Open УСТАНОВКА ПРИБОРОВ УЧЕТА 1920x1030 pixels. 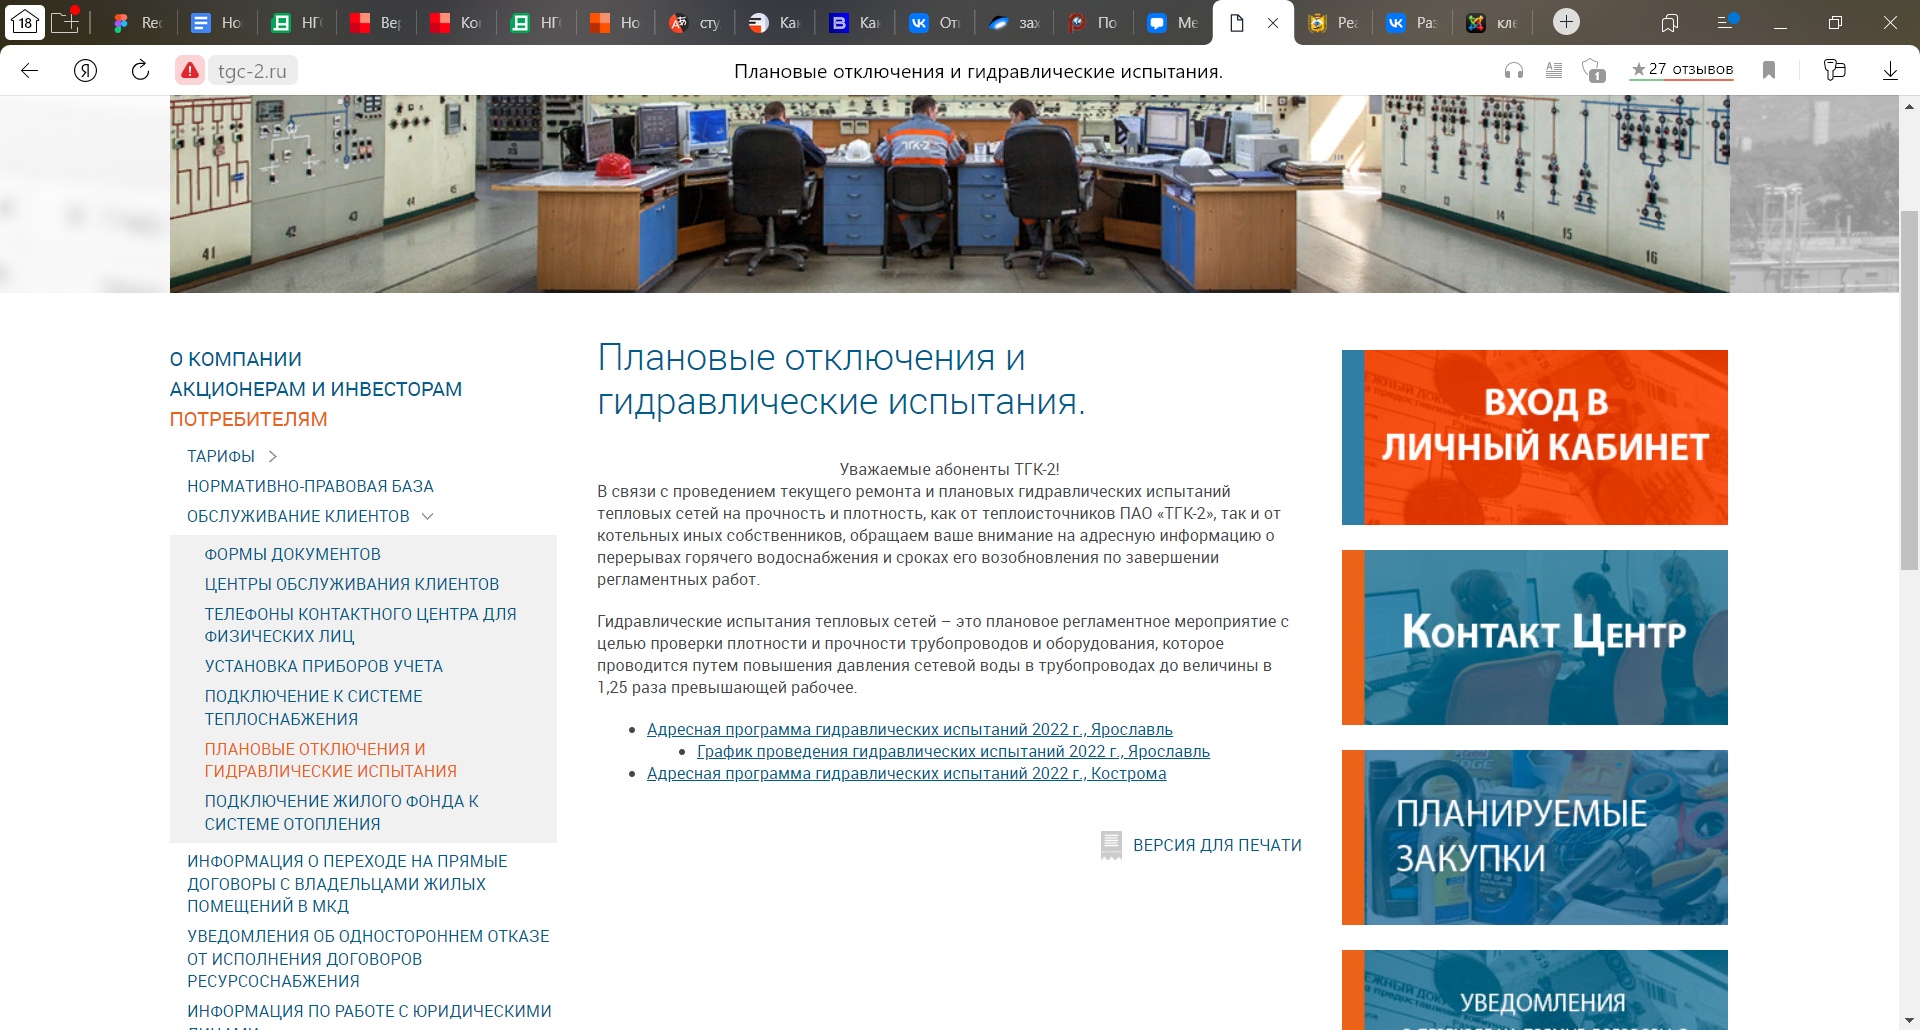(x=324, y=666)
